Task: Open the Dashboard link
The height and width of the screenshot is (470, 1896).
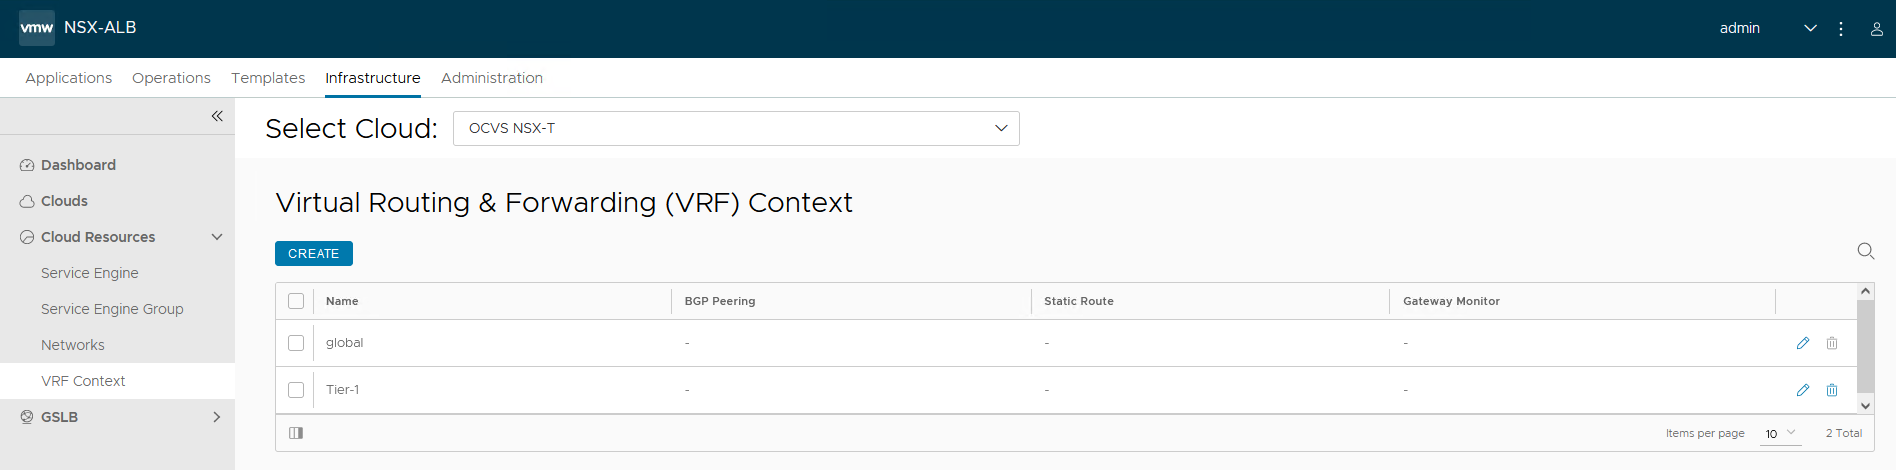Action: (x=78, y=165)
